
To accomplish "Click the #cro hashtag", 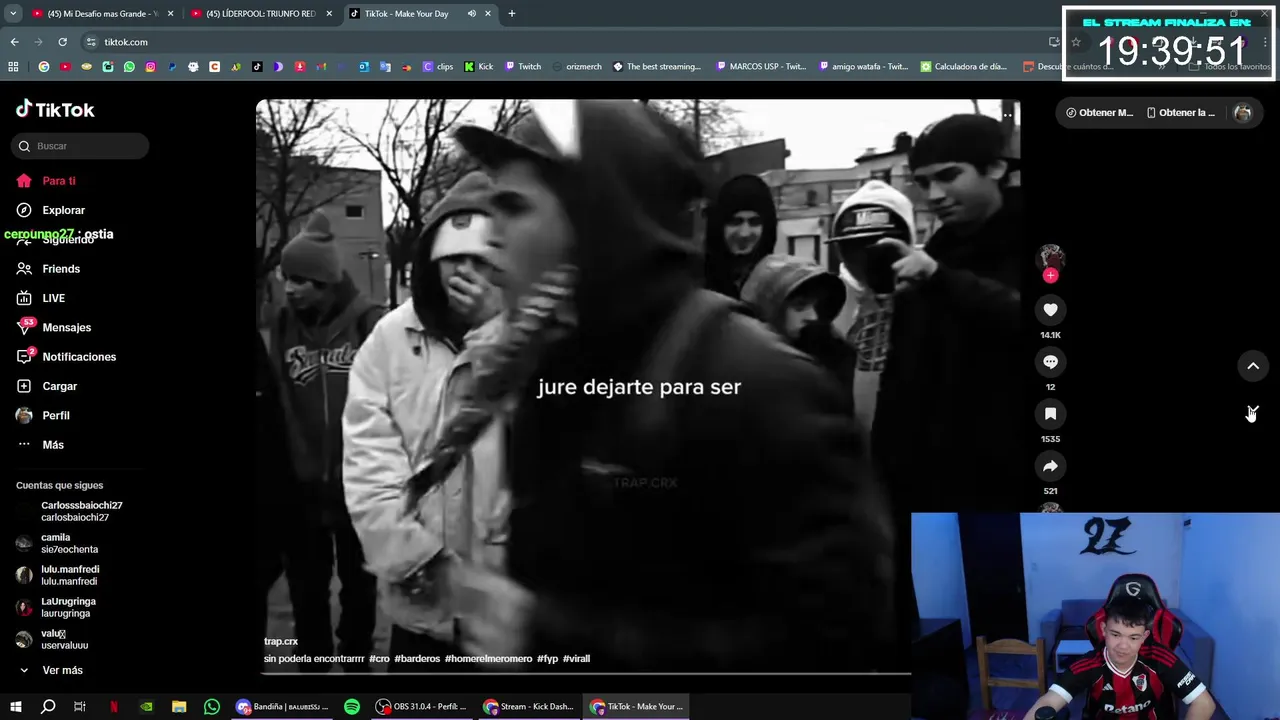I will click(x=379, y=658).
